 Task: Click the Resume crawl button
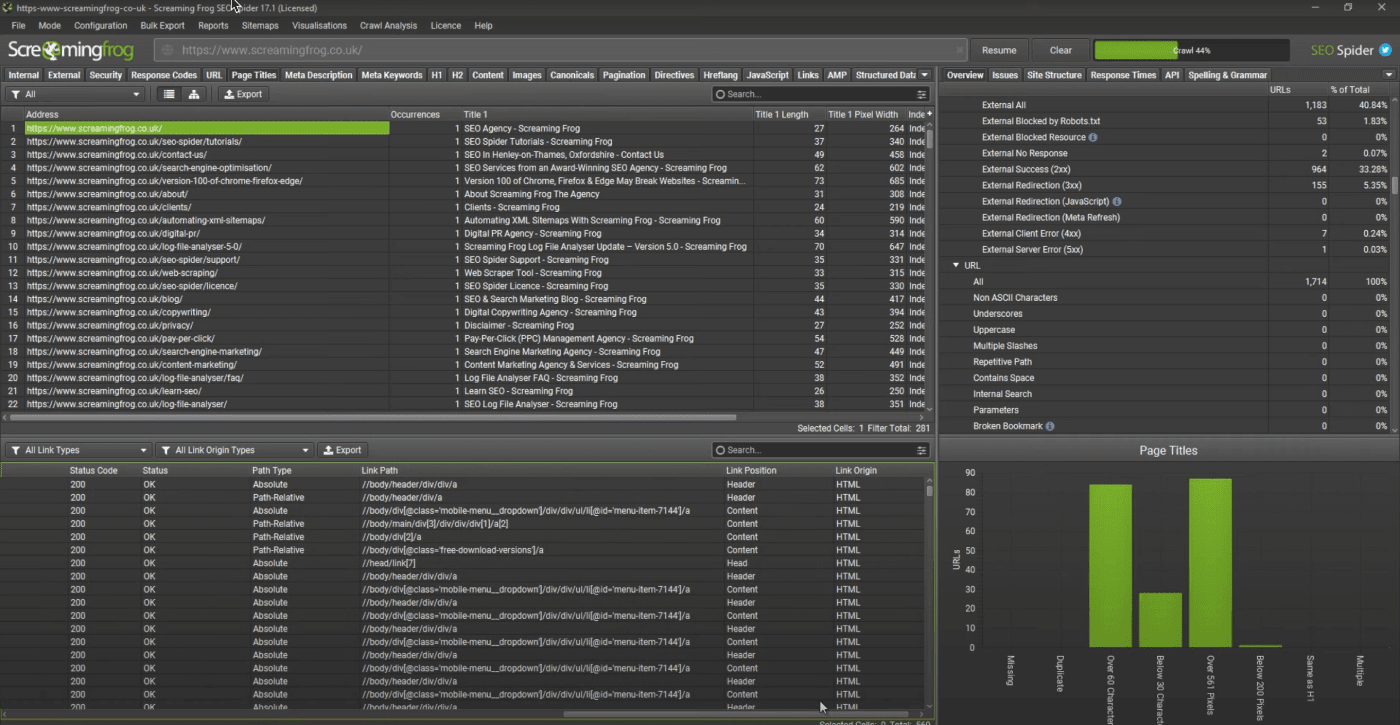click(x=999, y=50)
